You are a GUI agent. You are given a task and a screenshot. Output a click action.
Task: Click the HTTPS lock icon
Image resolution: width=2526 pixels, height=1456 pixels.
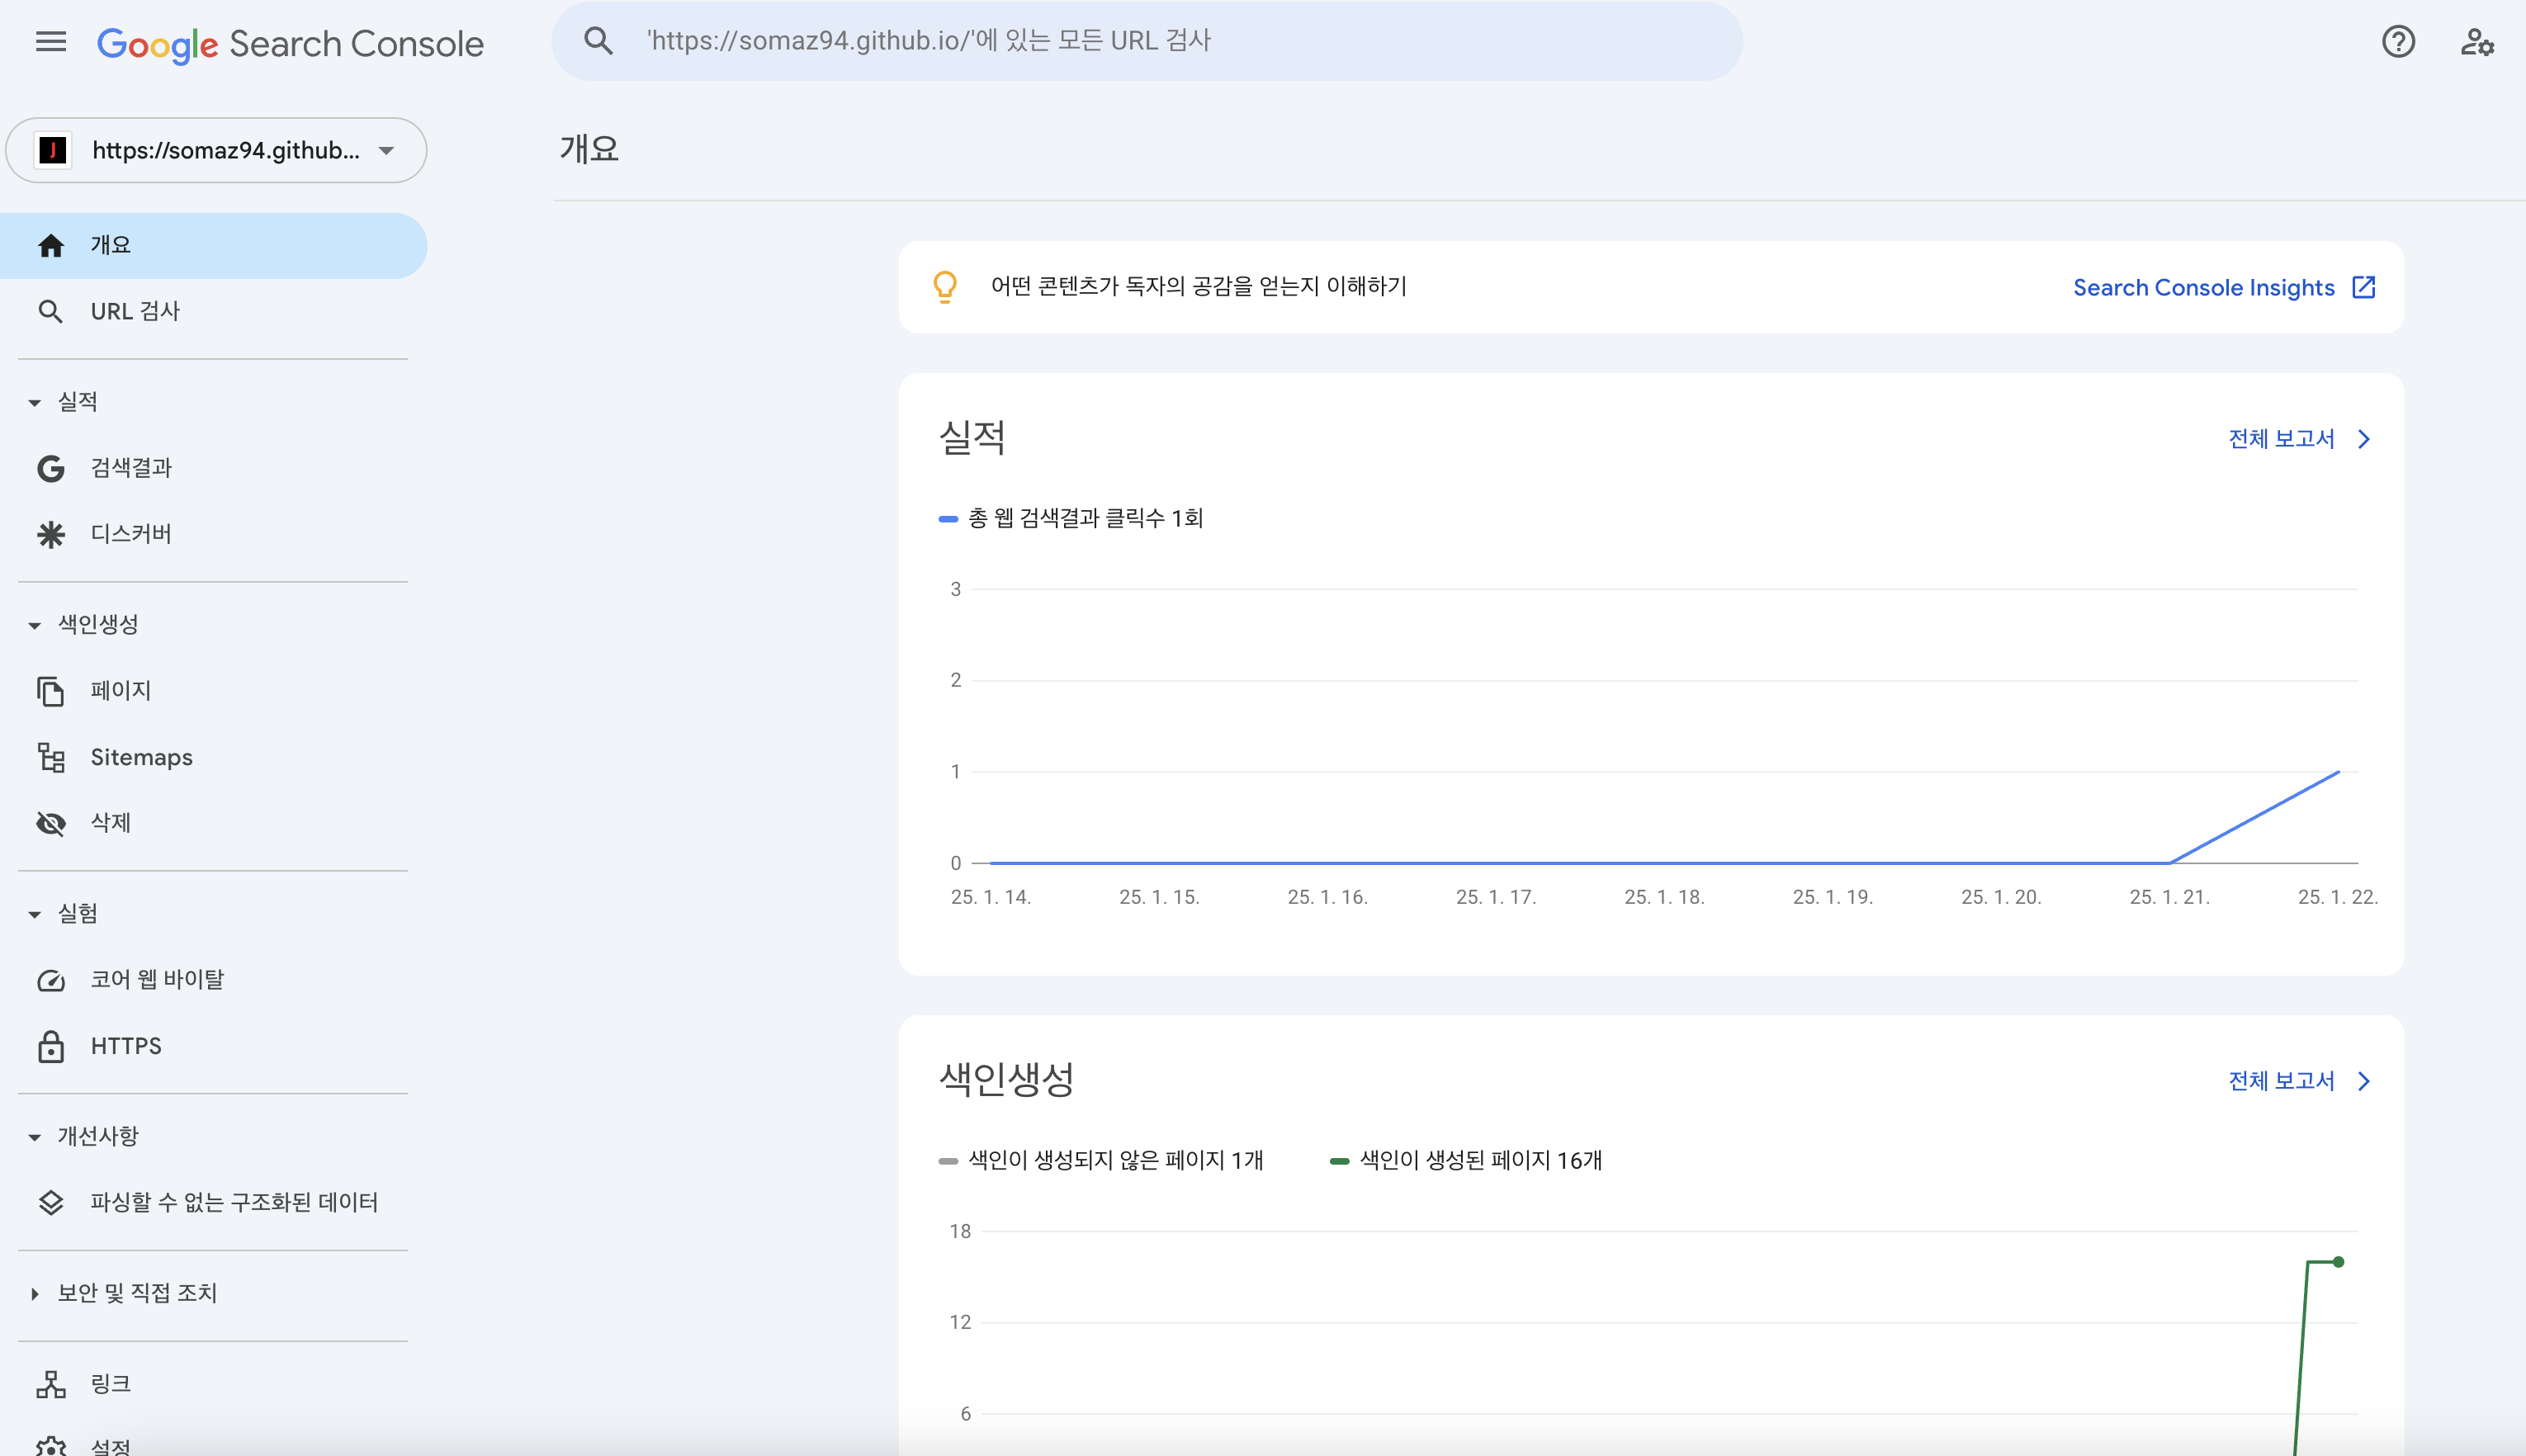click(x=51, y=1046)
